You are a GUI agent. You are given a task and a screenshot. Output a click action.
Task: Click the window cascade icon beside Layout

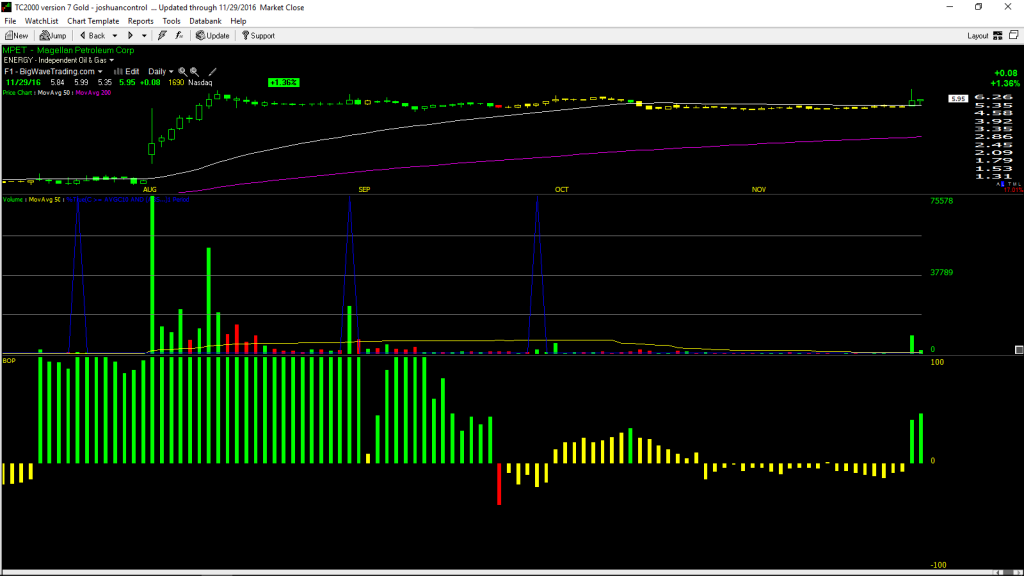(x=1014, y=35)
